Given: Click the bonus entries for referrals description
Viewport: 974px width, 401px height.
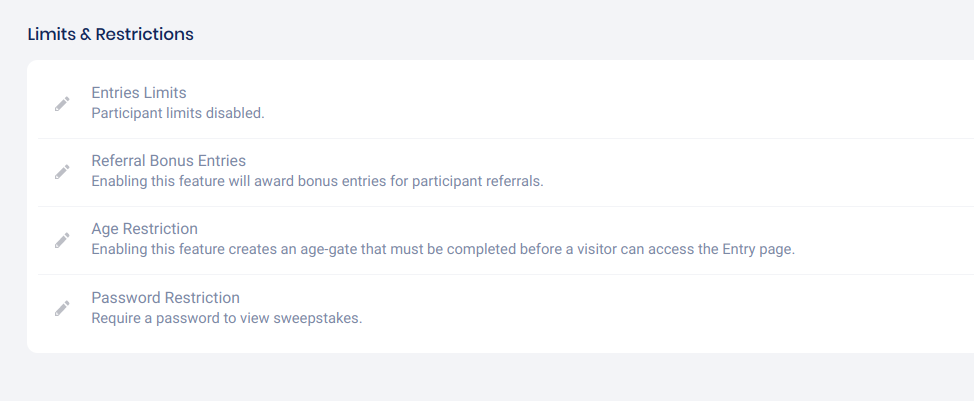Looking at the screenshot, I should click(x=317, y=181).
